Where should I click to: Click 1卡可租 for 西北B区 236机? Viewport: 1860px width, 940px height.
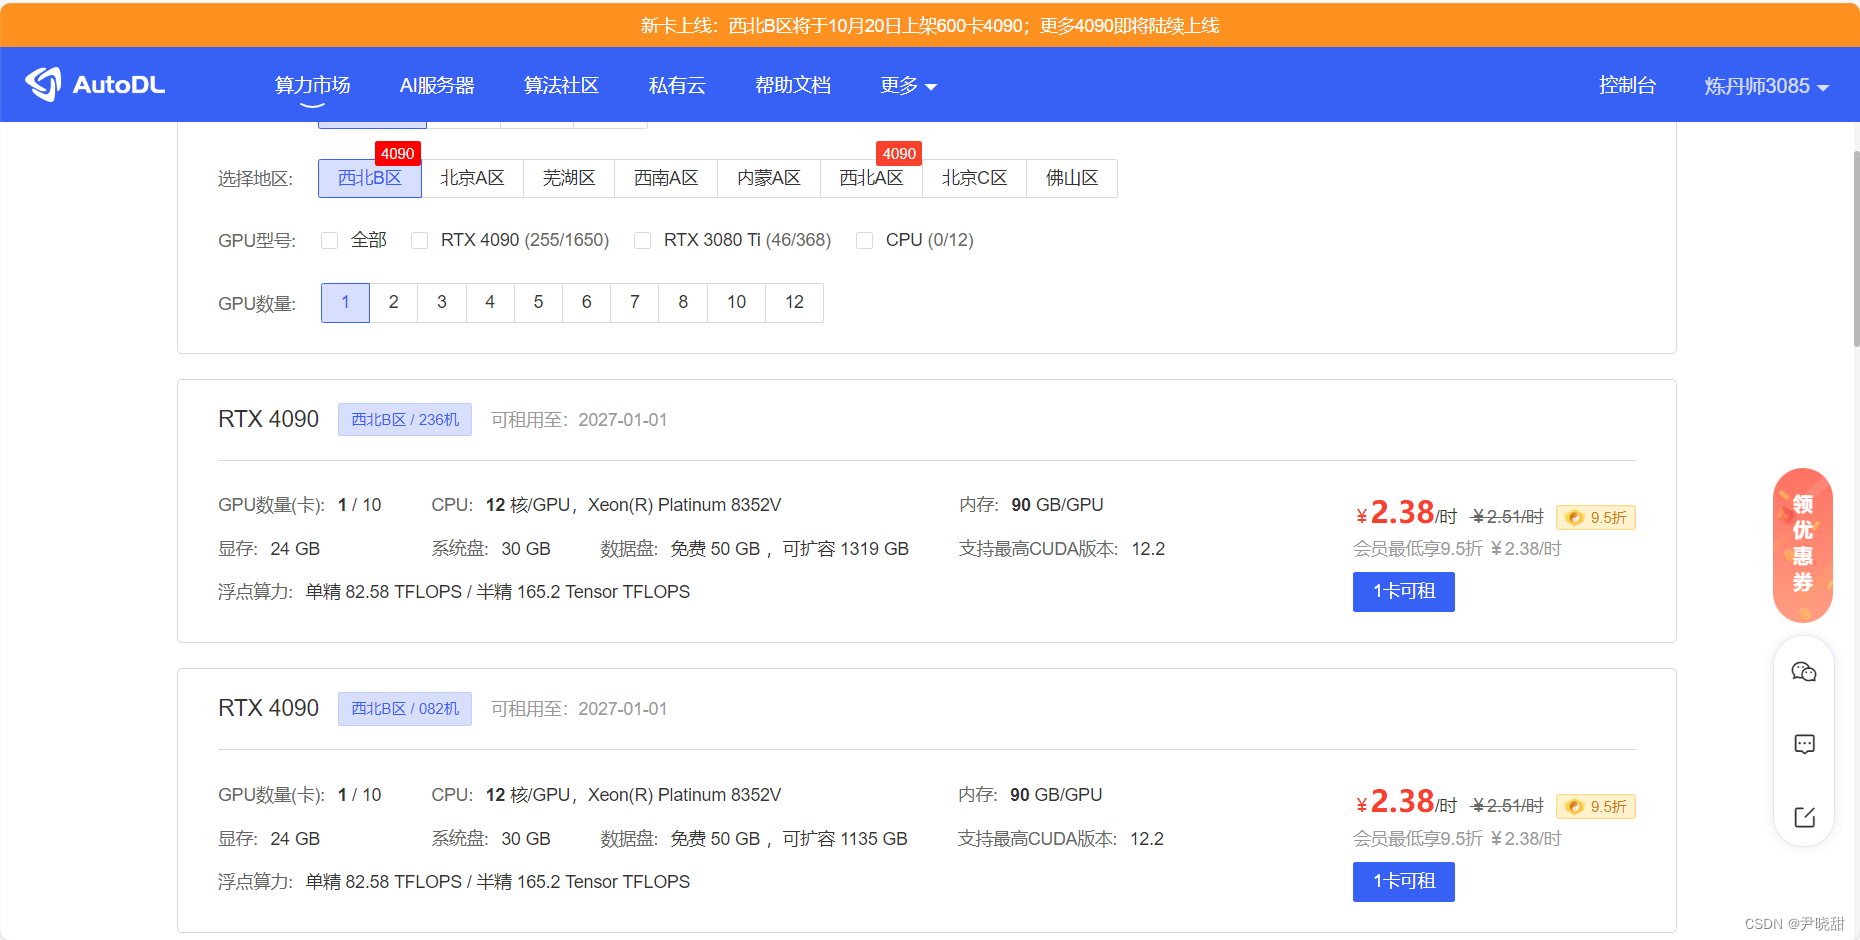coord(1404,592)
